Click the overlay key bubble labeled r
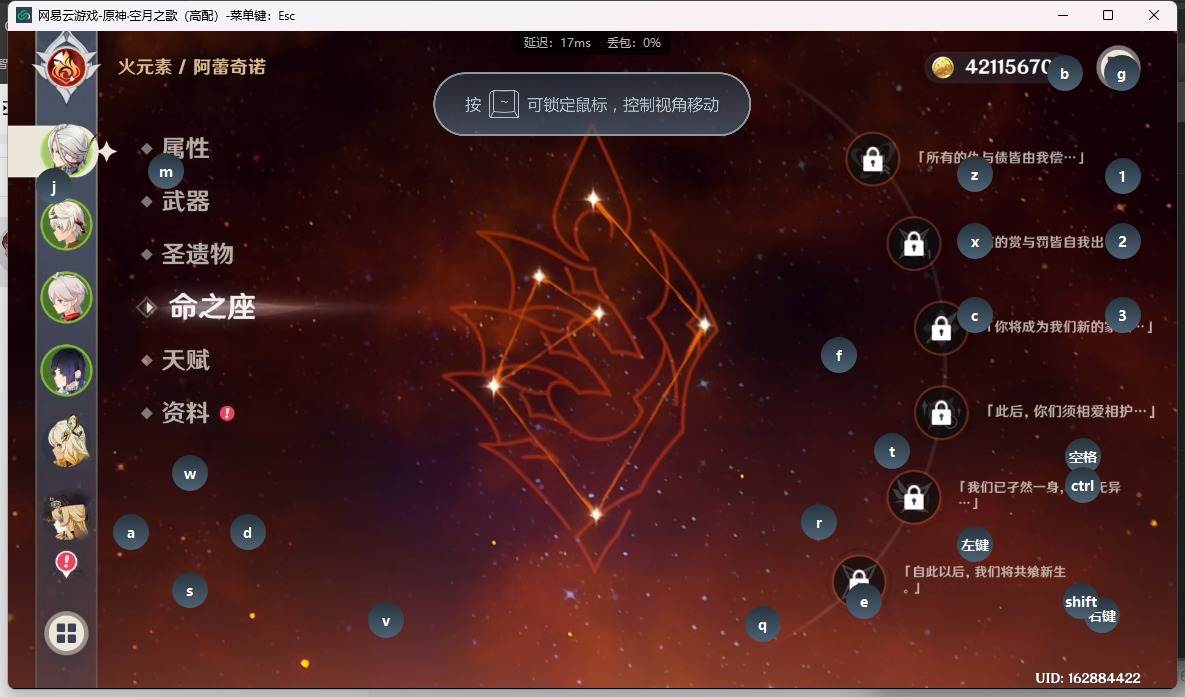The width and height of the screenshot is (1185, 697). tap(819, 522)
